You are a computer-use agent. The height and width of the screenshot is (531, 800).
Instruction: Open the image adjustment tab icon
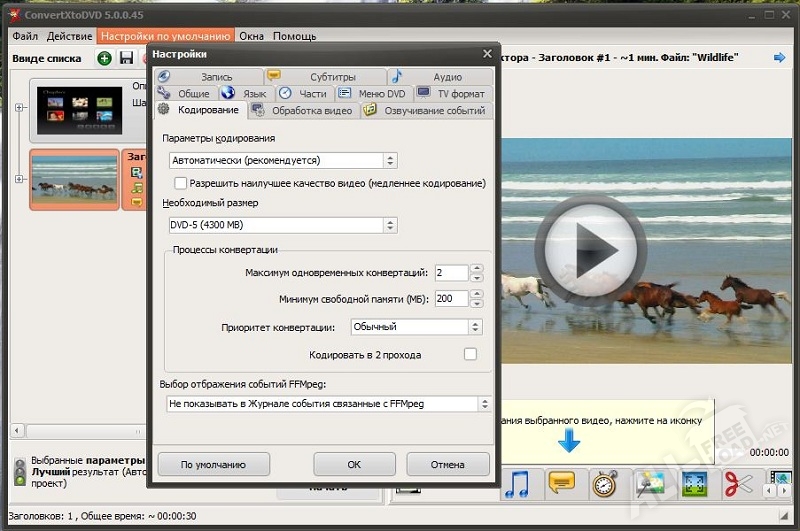(x=650, y=485)
